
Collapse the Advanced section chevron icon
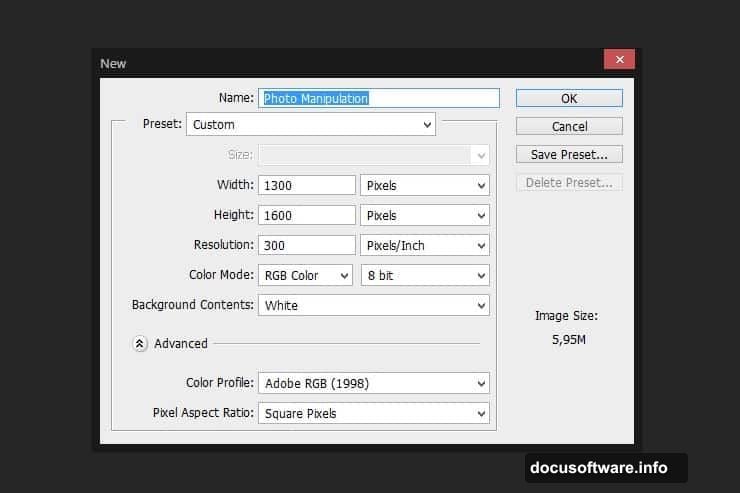coord(140,343)
